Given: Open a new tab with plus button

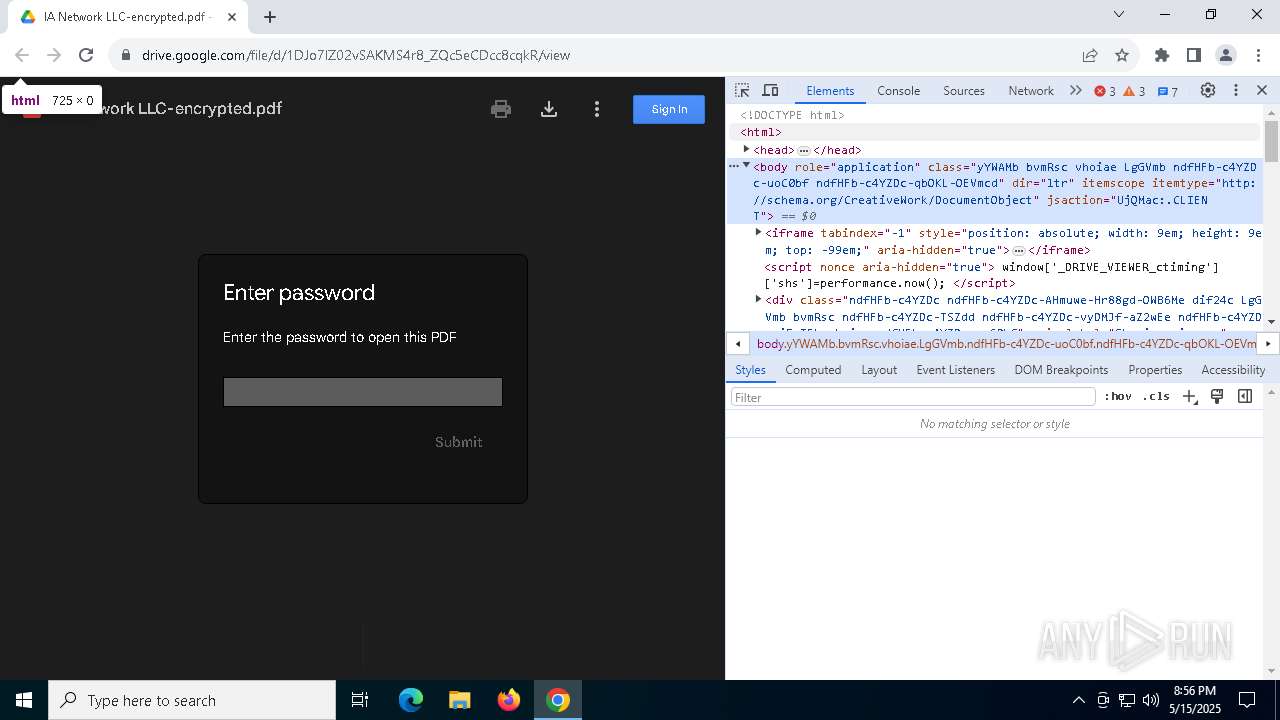Looking at the screenshot, I should tap(270, 17).
